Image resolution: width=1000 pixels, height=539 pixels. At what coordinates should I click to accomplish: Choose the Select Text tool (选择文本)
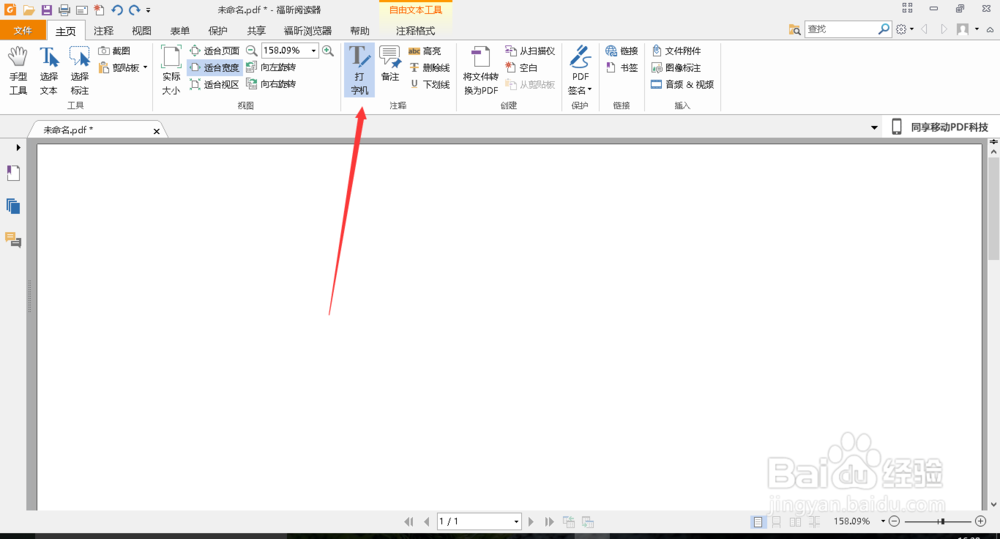[48, 70]
